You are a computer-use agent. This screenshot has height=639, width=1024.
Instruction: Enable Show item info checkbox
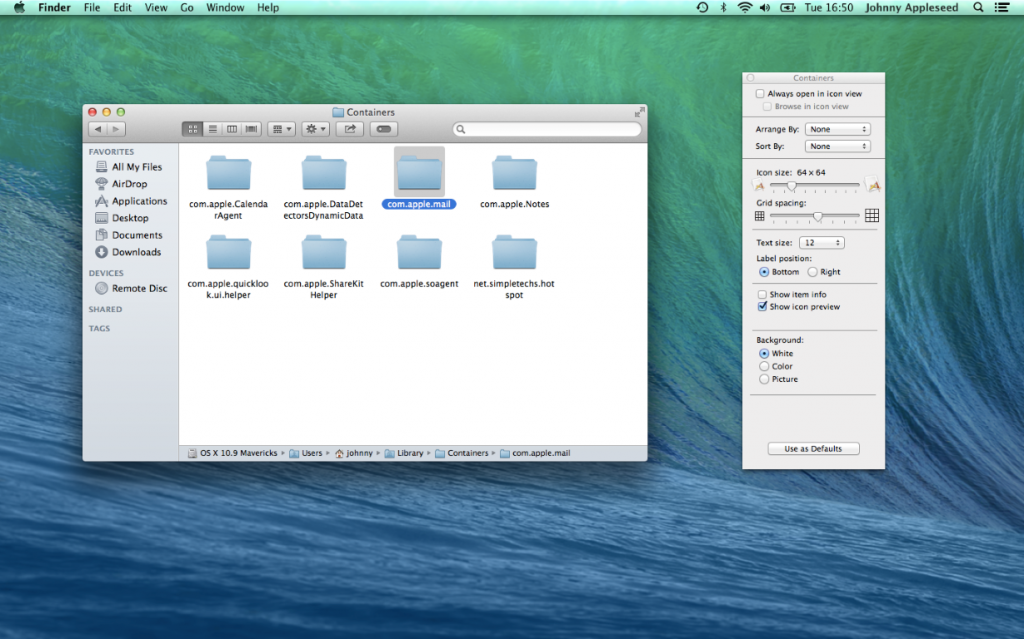[x=762, y=294]
